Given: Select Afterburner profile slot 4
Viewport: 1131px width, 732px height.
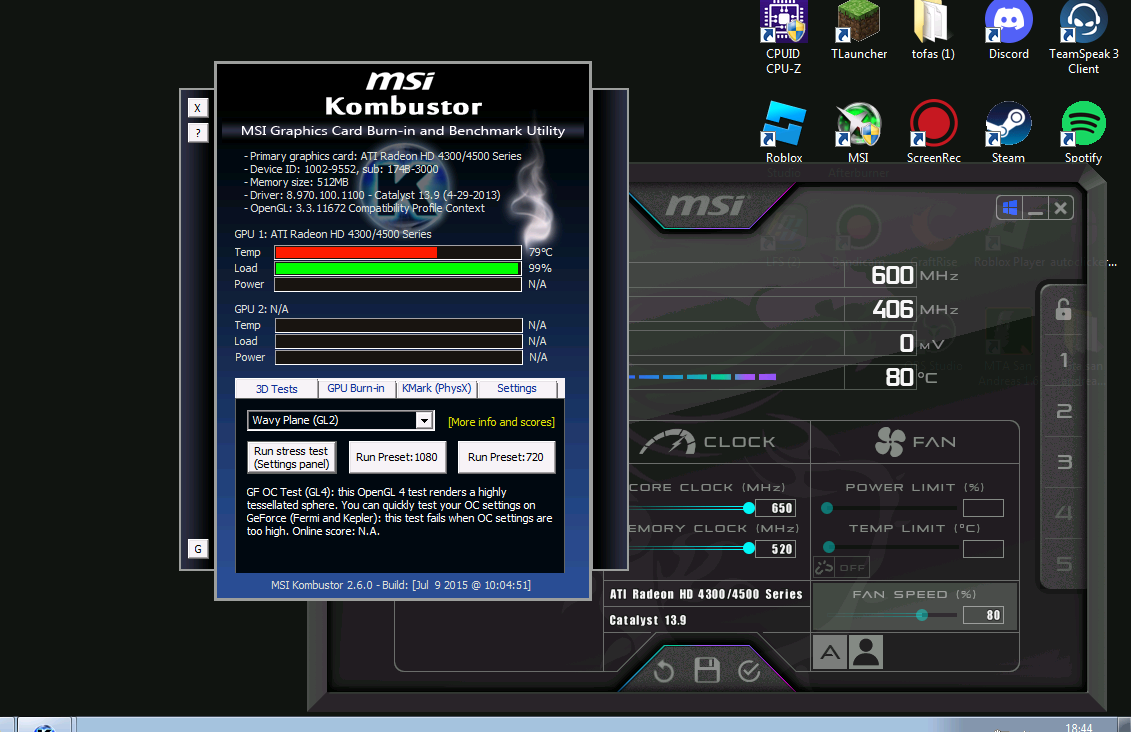Looking at the screenshot, I should coord(1064,513).
